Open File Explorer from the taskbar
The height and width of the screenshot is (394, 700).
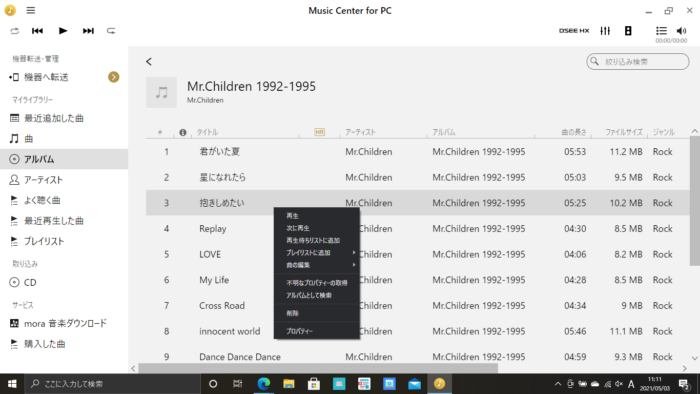289,384
